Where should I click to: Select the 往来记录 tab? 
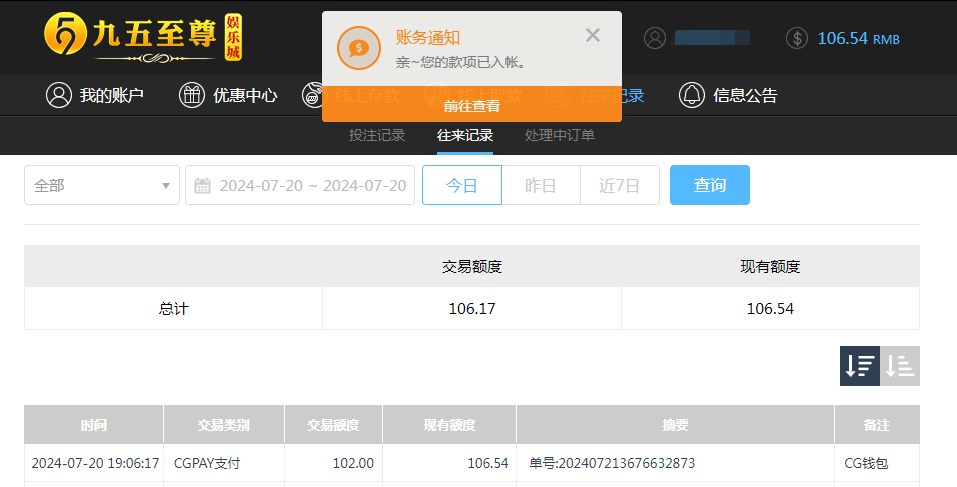465,135
